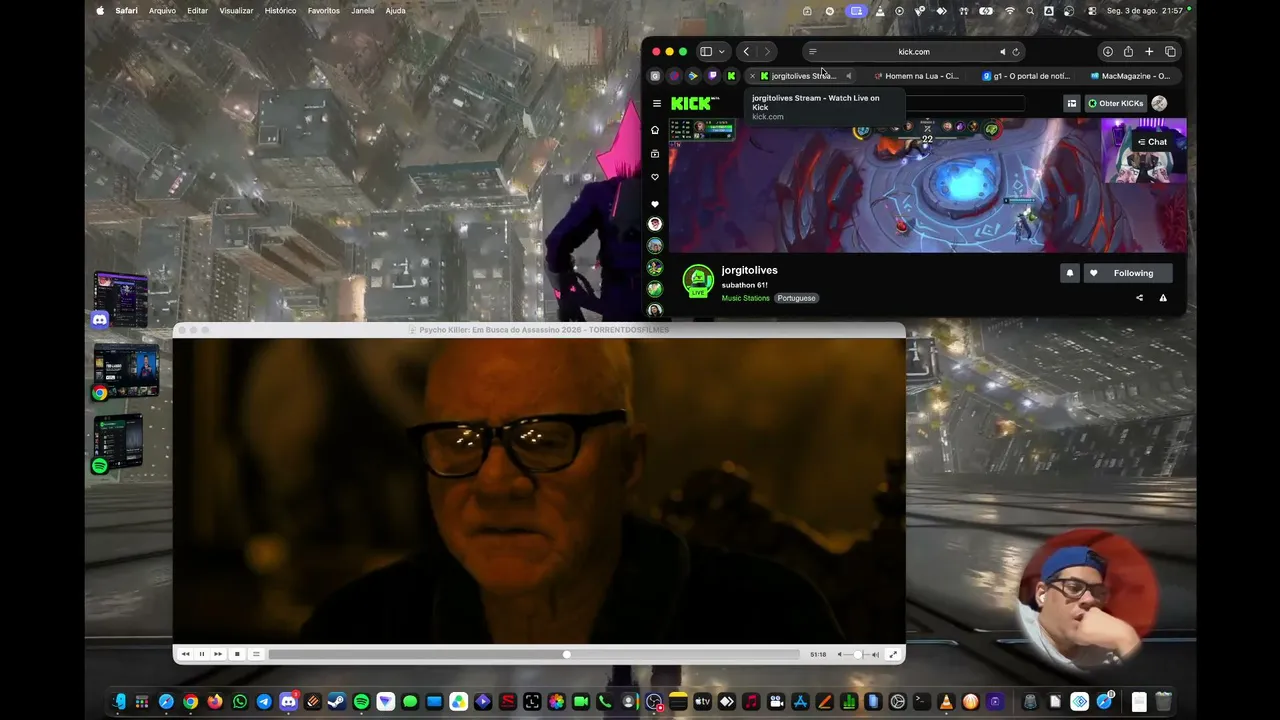
Task: Click the Following button
Action: click(1128, 273)
